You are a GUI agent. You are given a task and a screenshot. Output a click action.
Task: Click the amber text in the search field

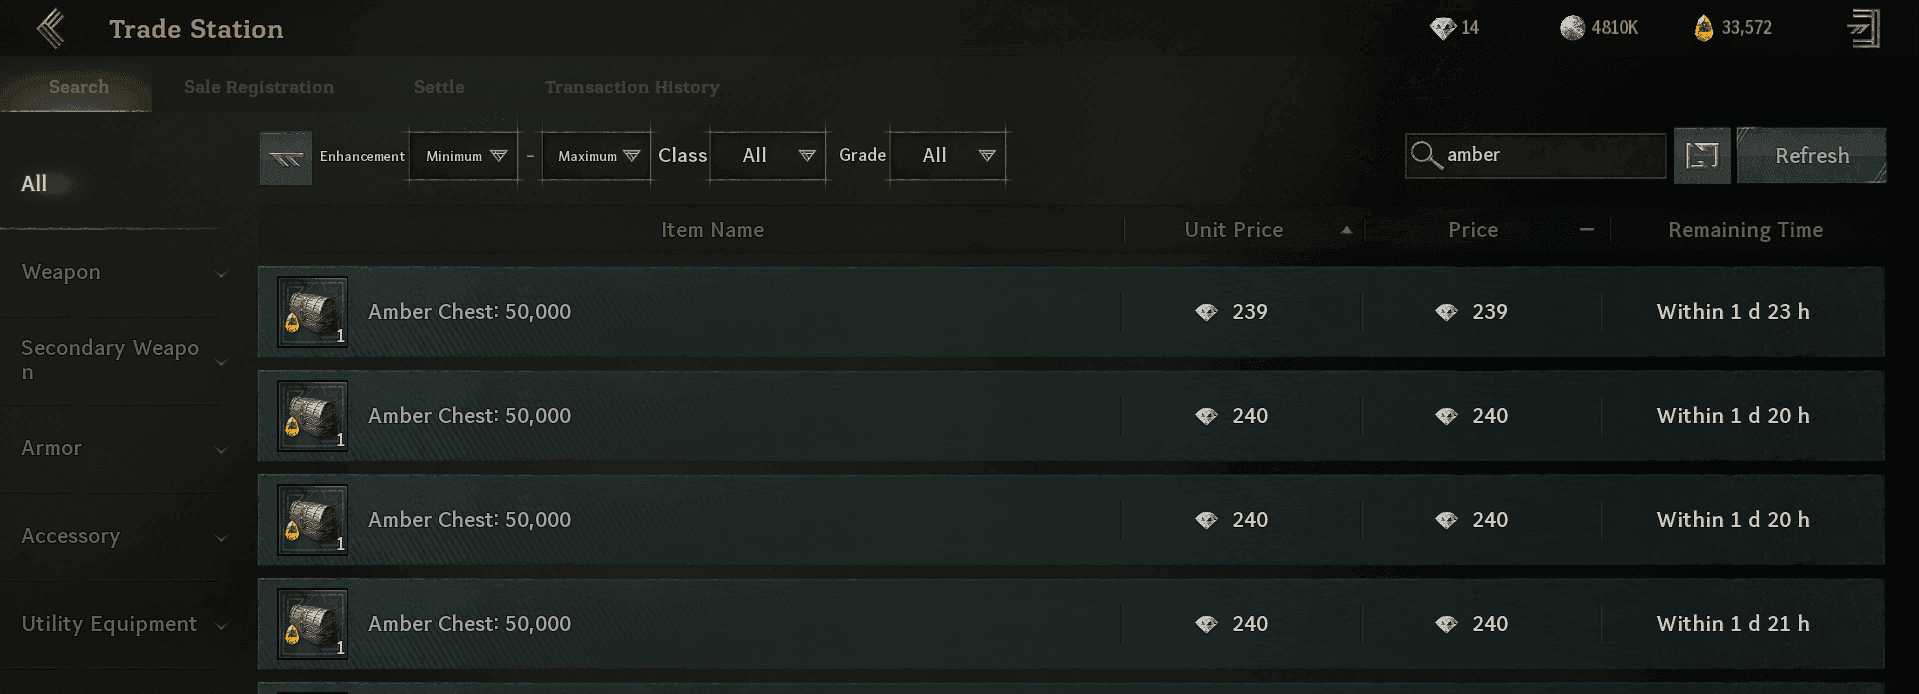tap(1472, 155)
